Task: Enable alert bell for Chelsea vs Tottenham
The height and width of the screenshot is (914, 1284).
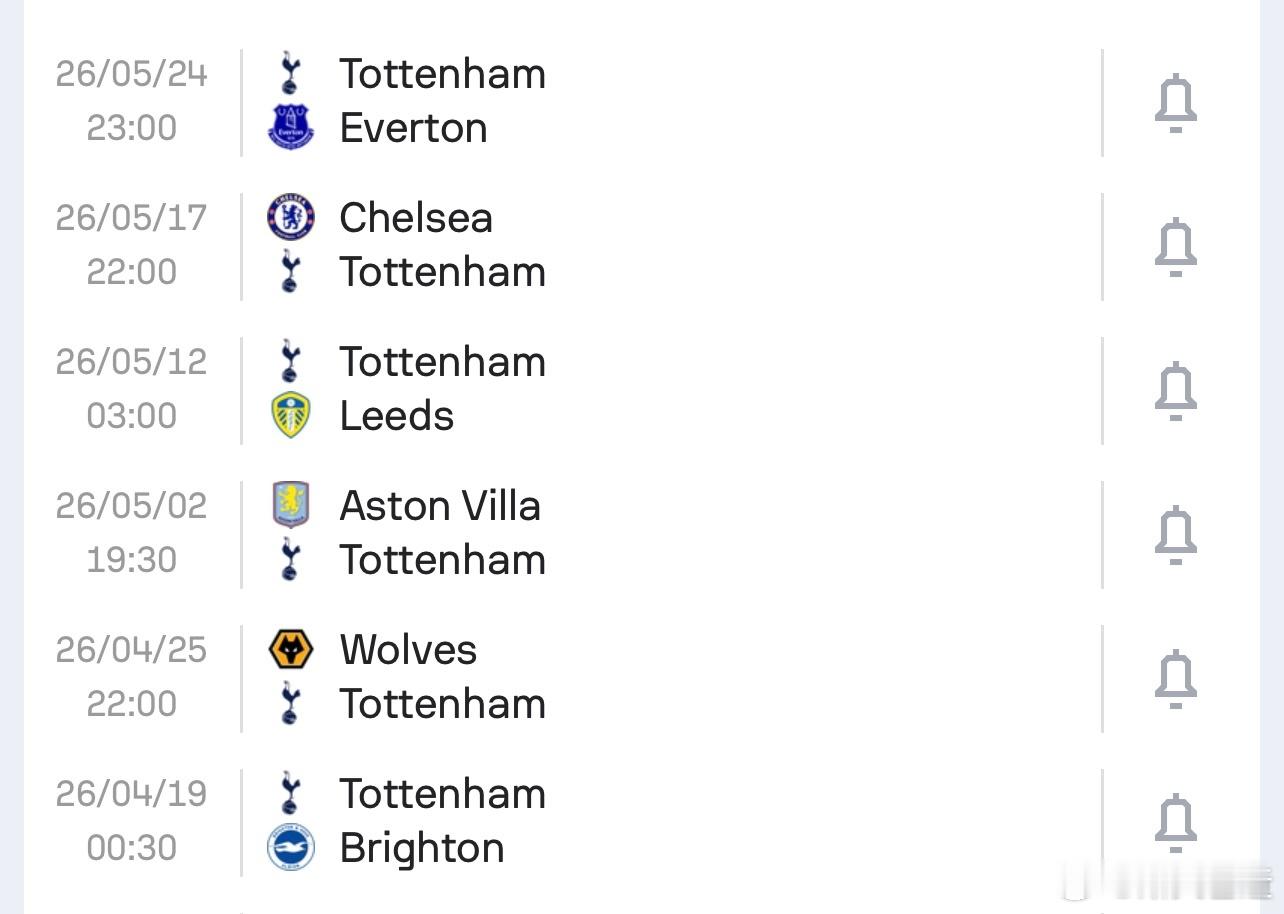Action: click(1175, 247)
